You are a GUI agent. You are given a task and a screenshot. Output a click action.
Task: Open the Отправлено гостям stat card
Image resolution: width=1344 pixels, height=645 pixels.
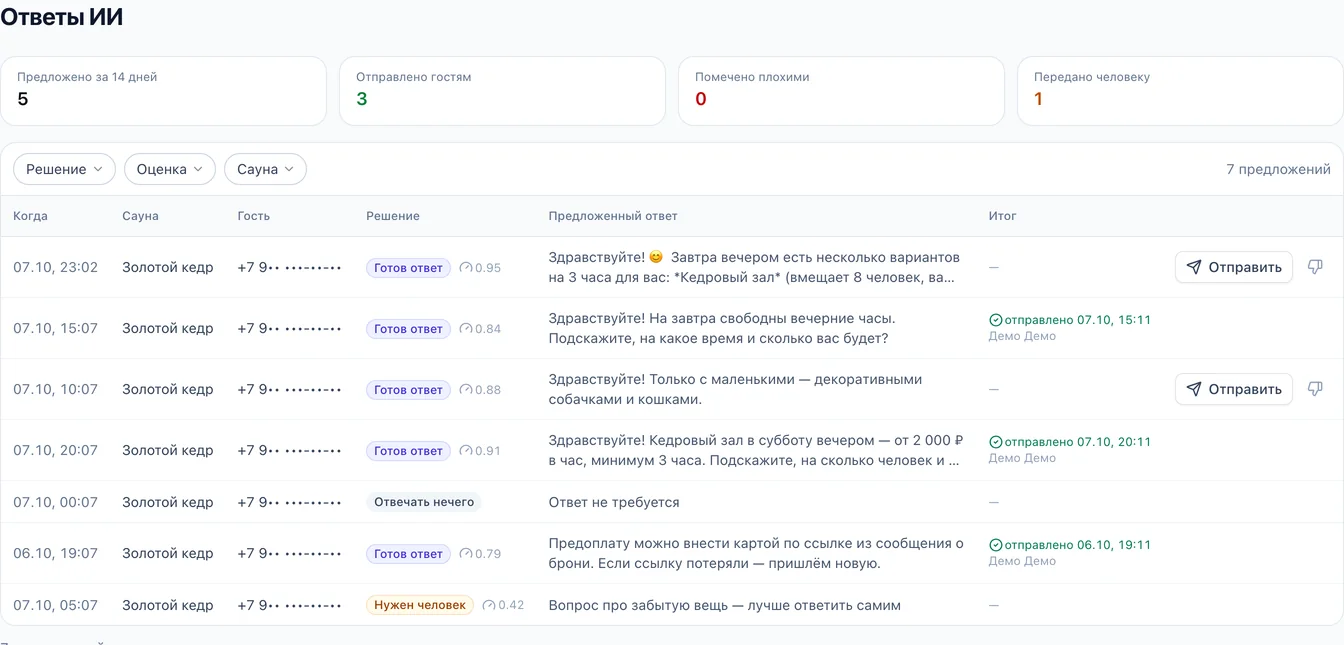point(502,91)
